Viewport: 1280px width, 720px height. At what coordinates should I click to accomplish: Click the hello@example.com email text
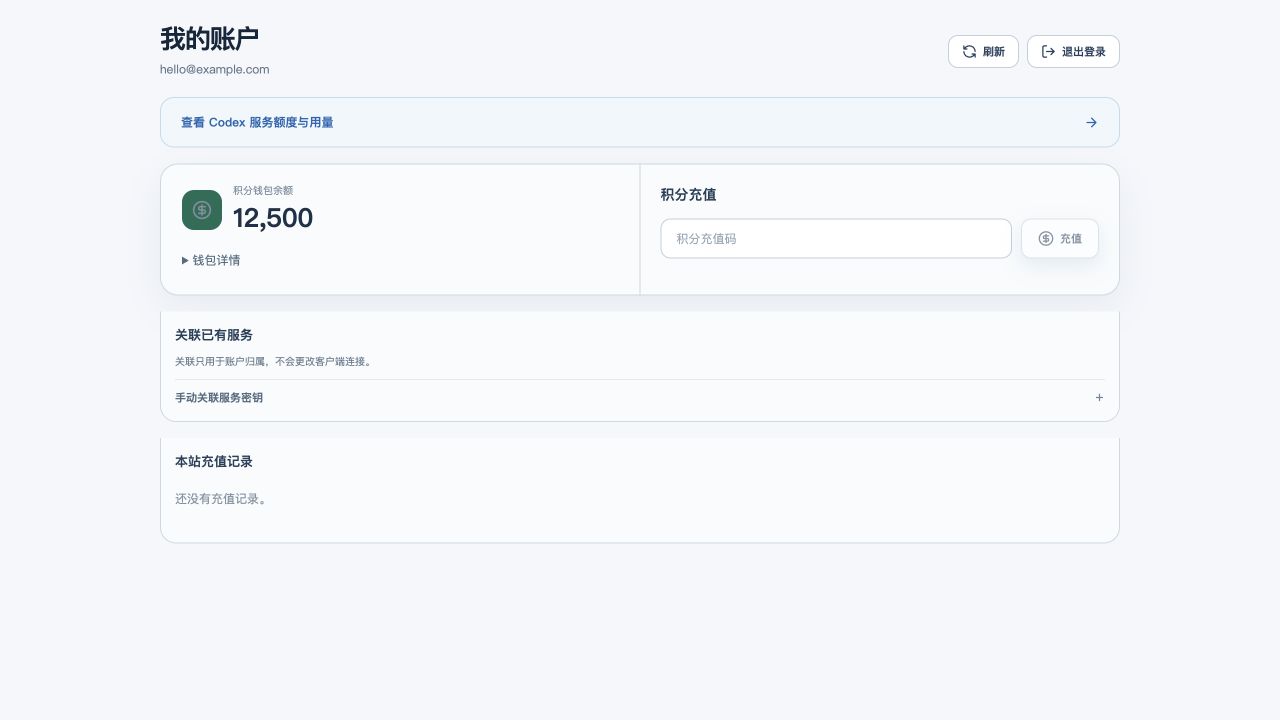point(215,69)
